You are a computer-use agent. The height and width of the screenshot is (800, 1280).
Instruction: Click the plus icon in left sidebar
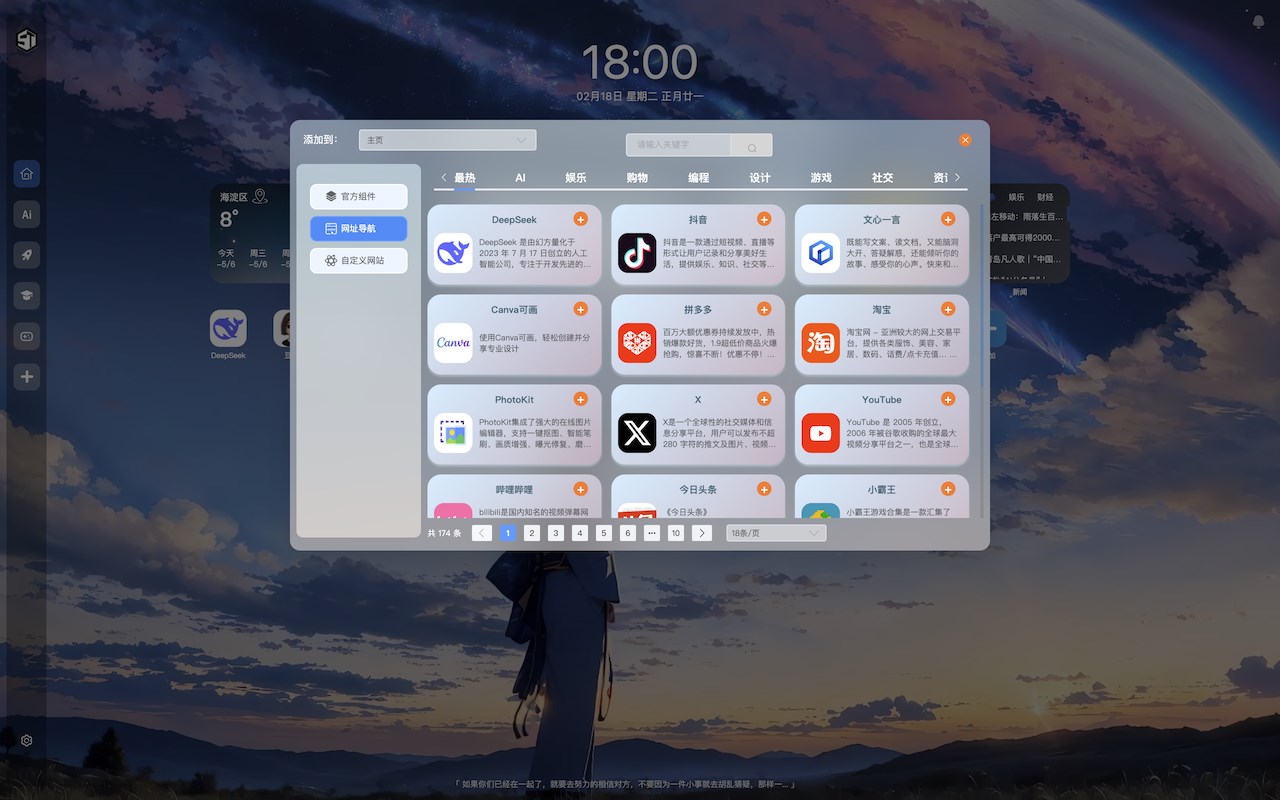click(x=27, y=377)
